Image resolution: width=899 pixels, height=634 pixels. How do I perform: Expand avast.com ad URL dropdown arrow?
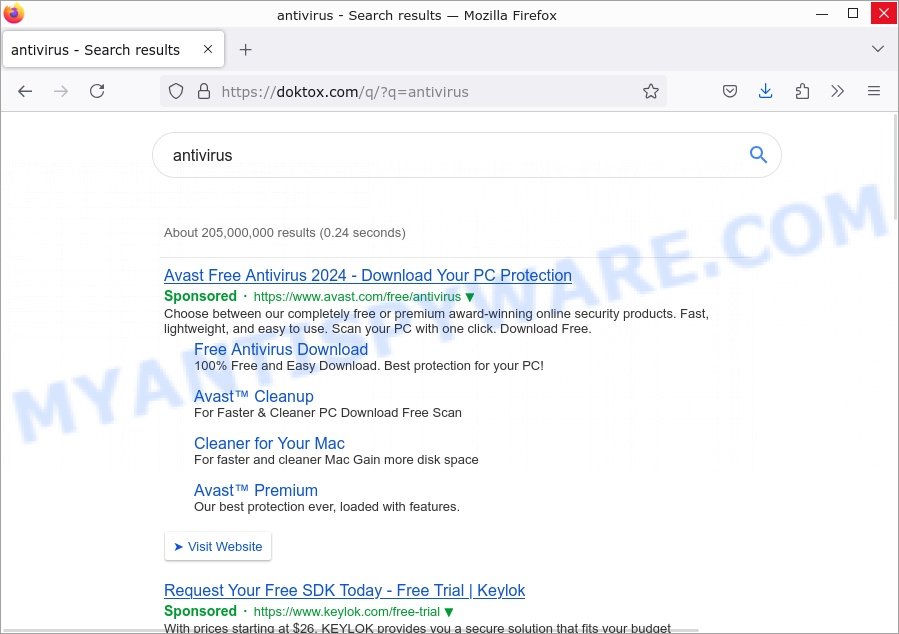[x=470, y=297]
